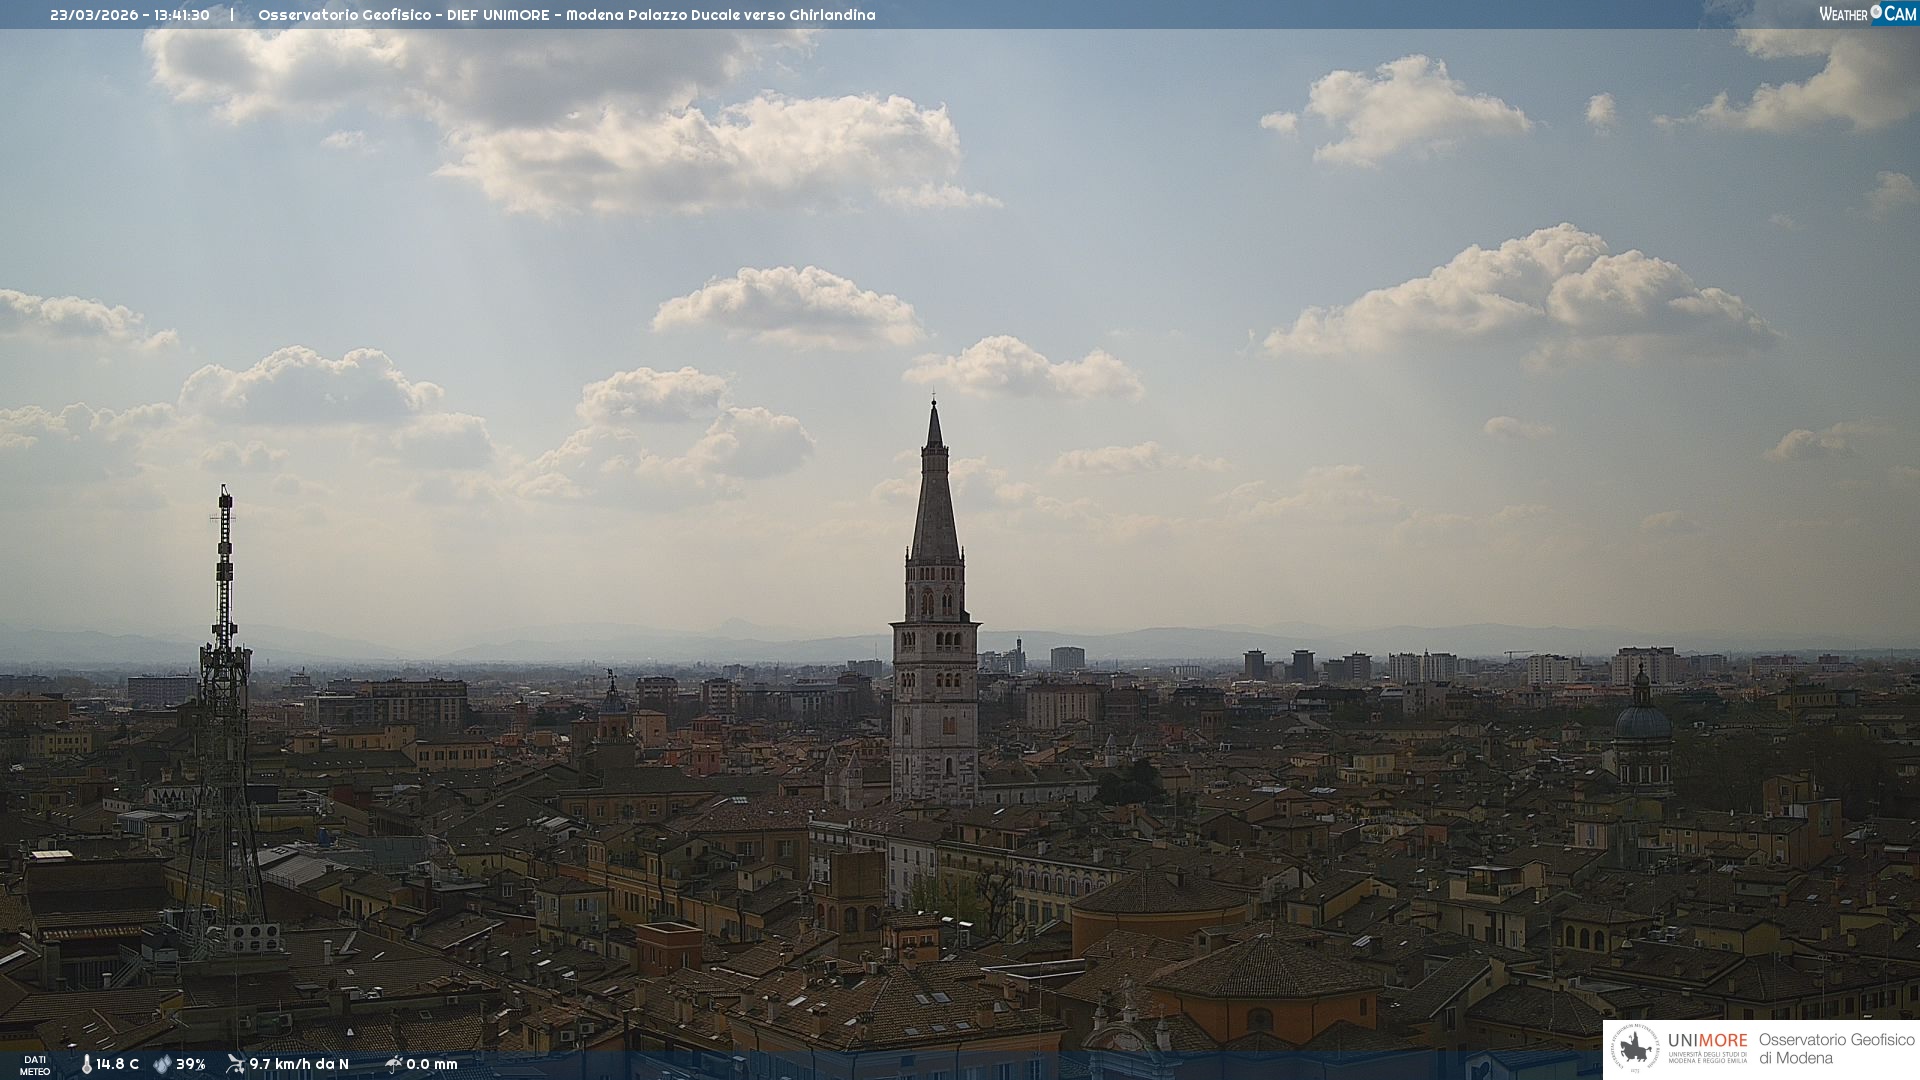This screenshot has height=1080, width=1920.
Task: Click the humidity water drops icon
Action: [162, 1064]
